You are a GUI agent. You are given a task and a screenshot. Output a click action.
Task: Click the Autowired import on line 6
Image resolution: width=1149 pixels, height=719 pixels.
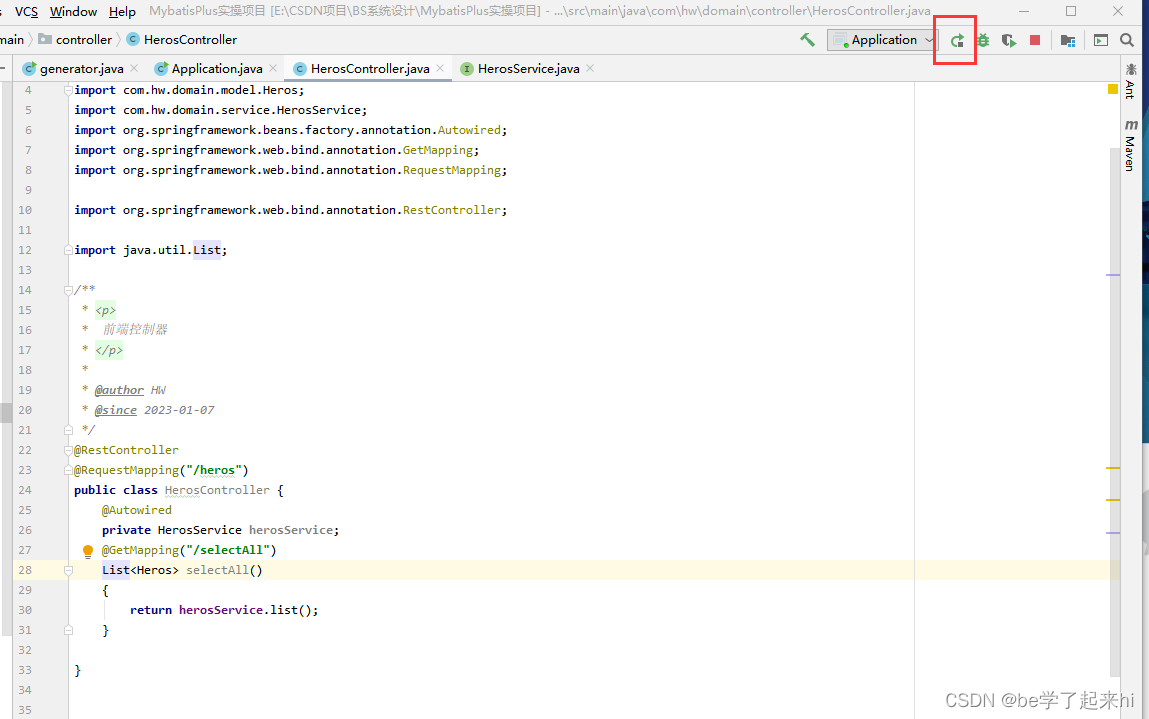(469, 130)
